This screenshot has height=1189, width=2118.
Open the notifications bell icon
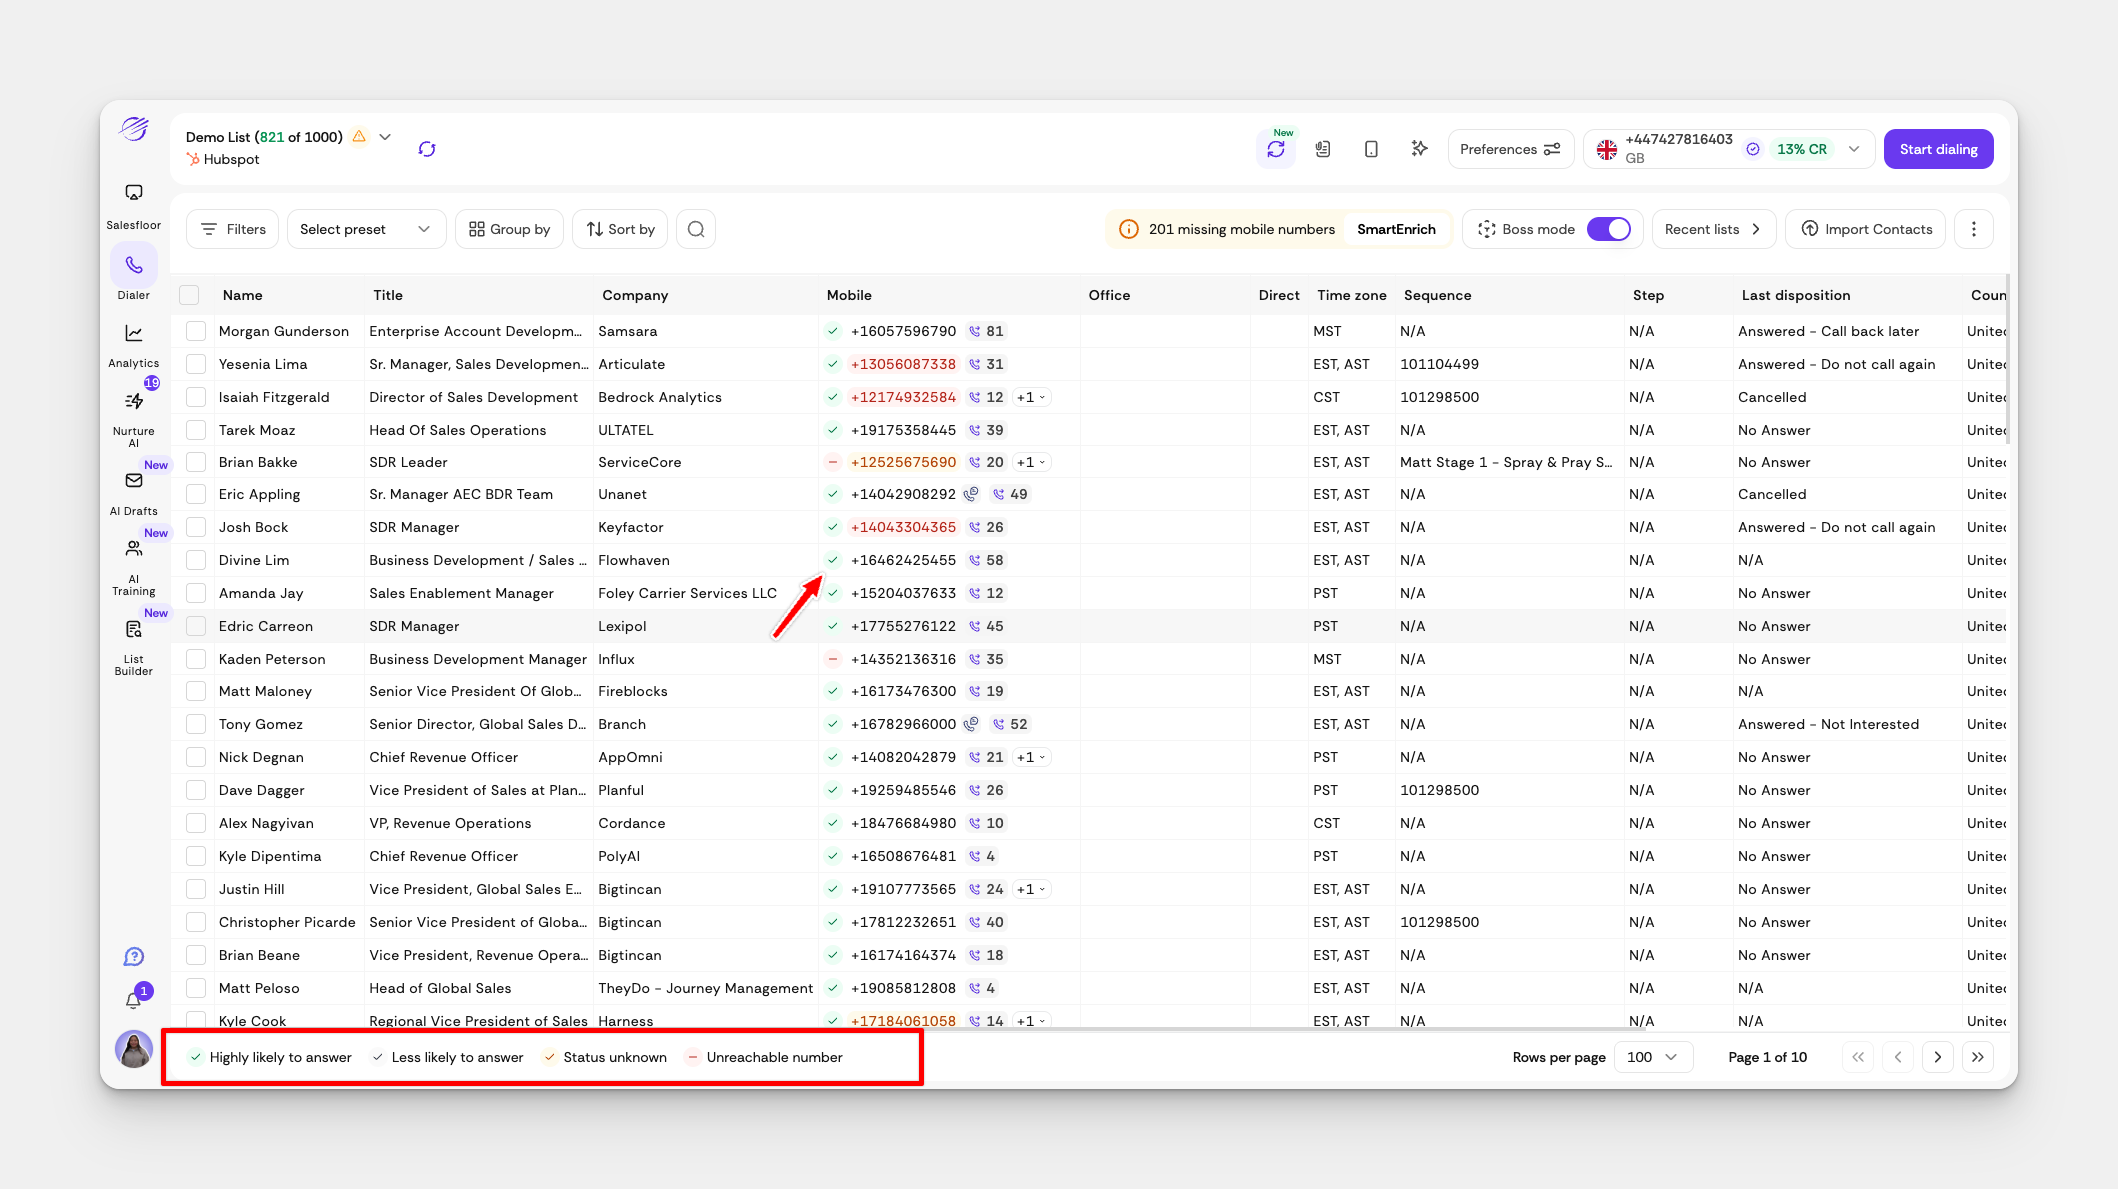(134, 1000)
